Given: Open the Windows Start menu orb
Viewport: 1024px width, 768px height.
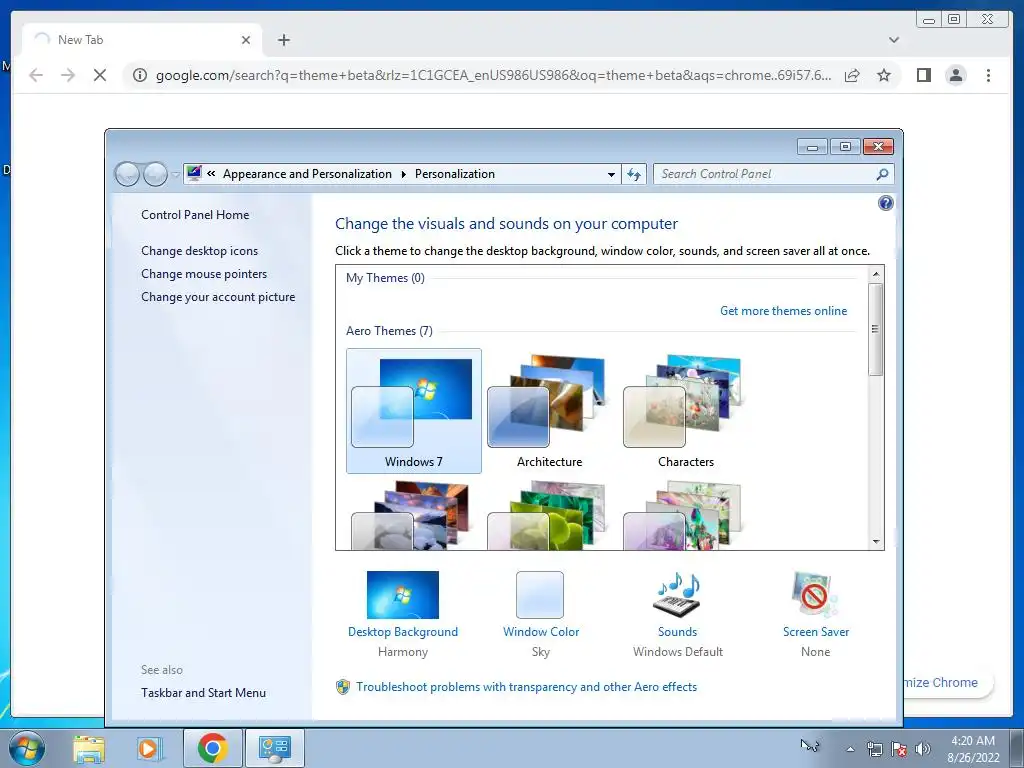Looking at the screenshot, I should [x=26, y=748].
